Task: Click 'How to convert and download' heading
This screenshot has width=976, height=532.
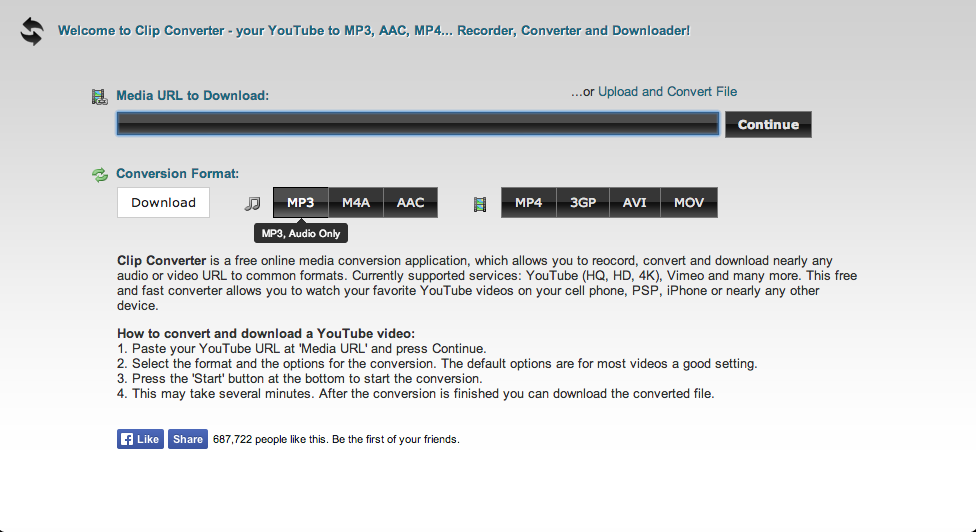Action: (x=266, y=334)
